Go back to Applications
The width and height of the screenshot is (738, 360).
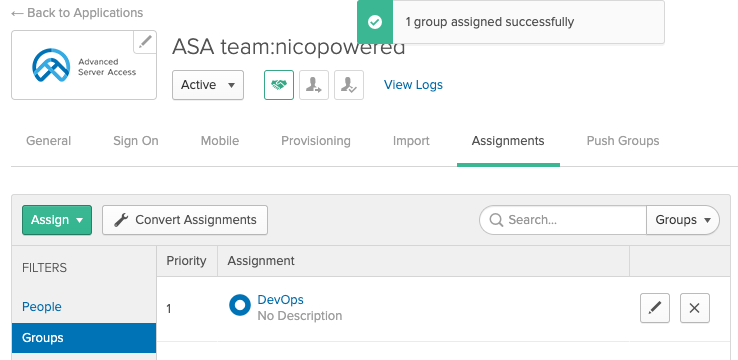[77, 13]
